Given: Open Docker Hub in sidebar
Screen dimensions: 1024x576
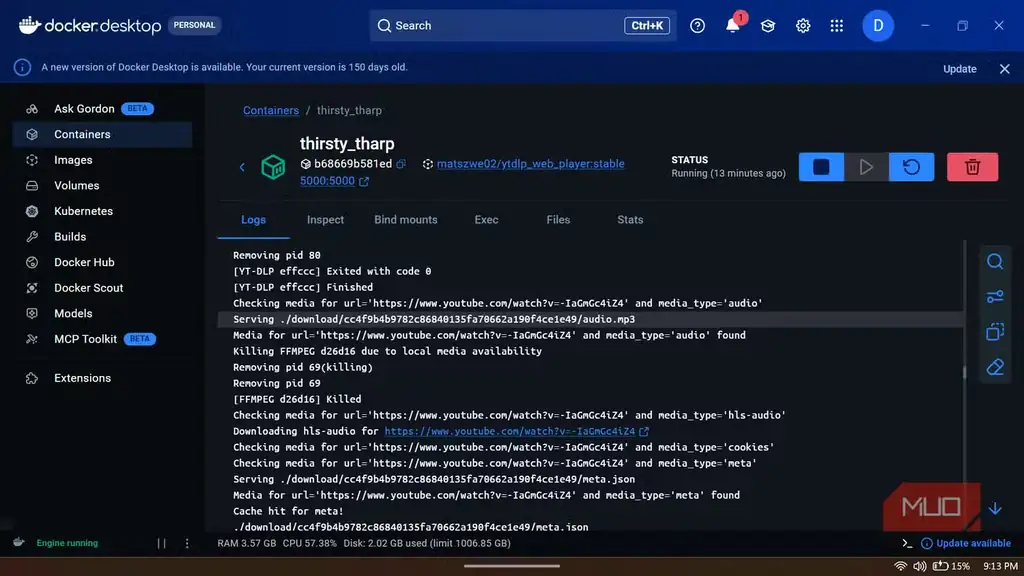Looking at the screenshot, I should point(103,262).
